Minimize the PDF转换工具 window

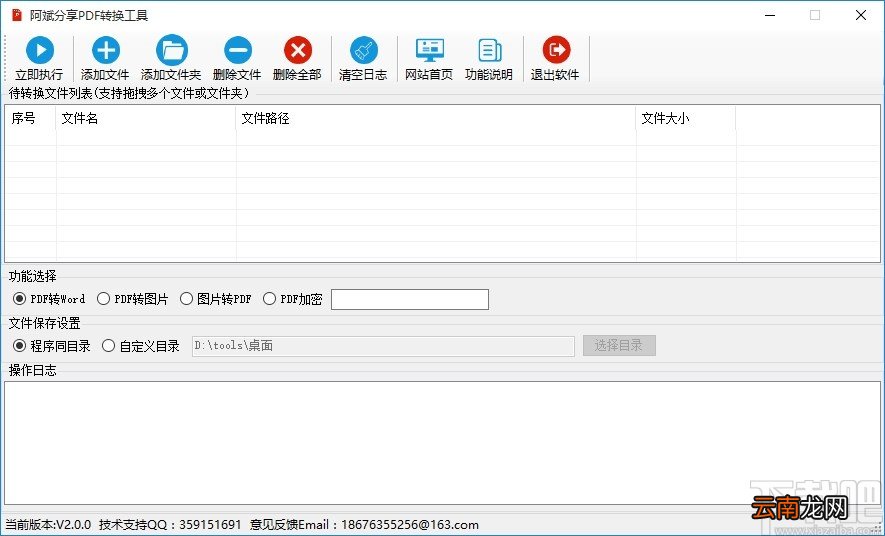click(770, 15)
